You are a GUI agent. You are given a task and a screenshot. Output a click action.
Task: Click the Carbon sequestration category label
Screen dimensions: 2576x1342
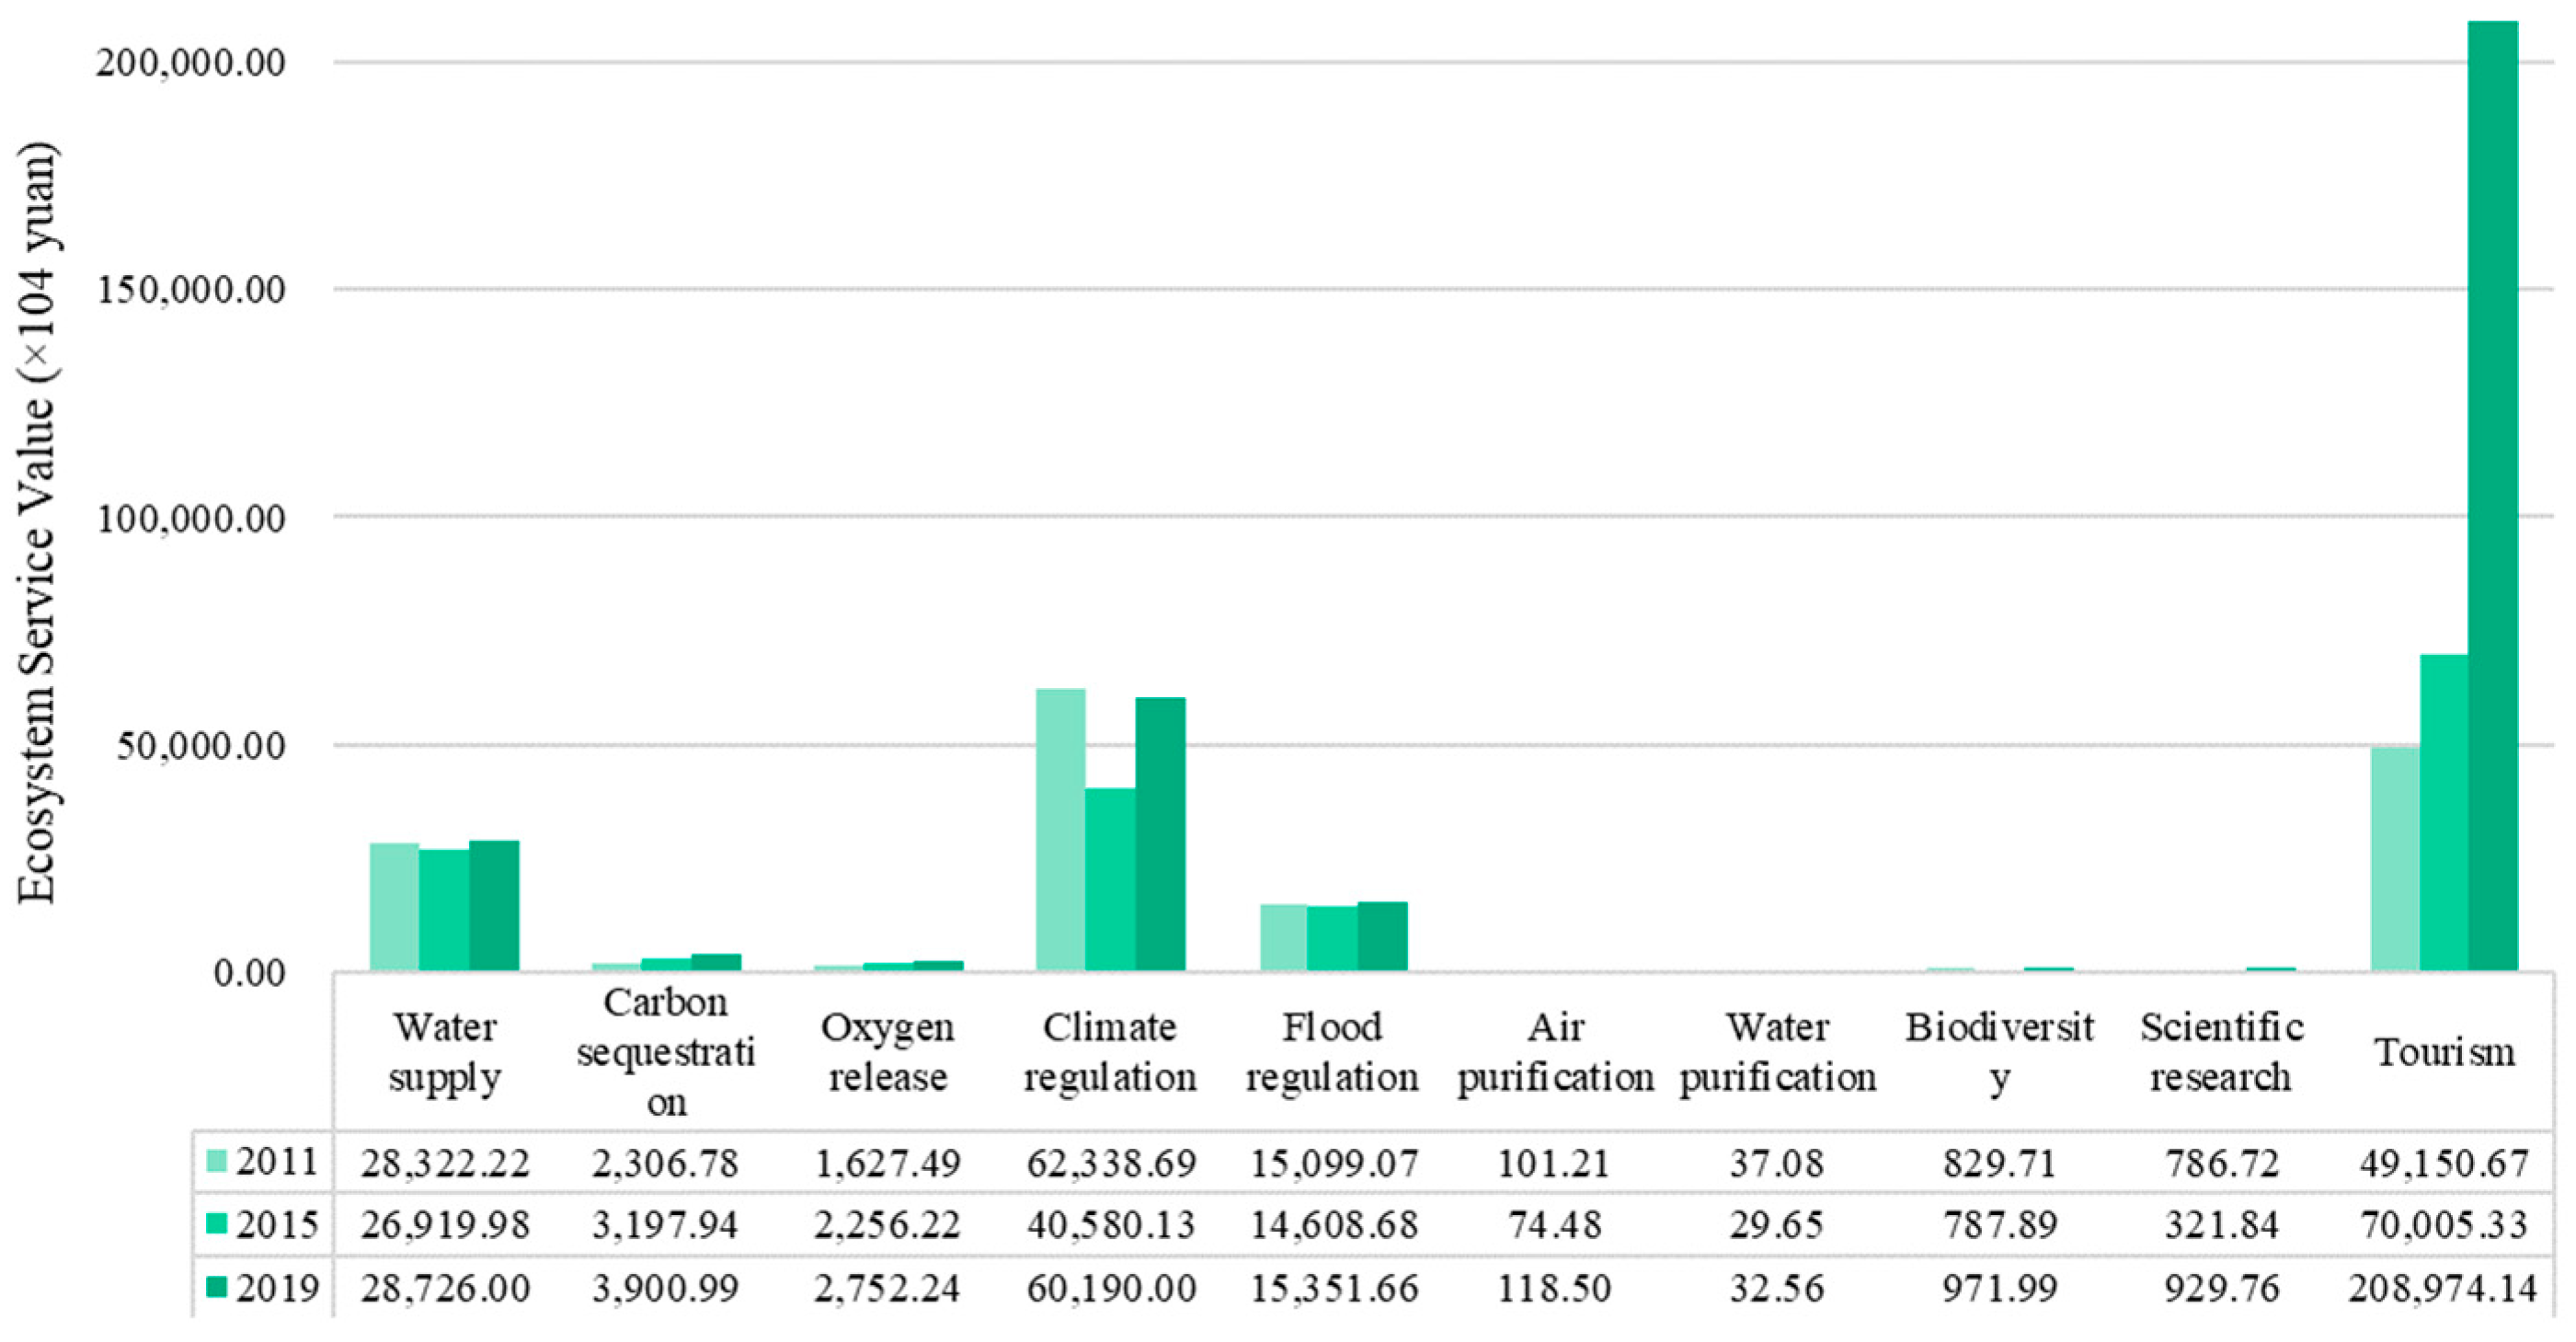click(666, 1052)
